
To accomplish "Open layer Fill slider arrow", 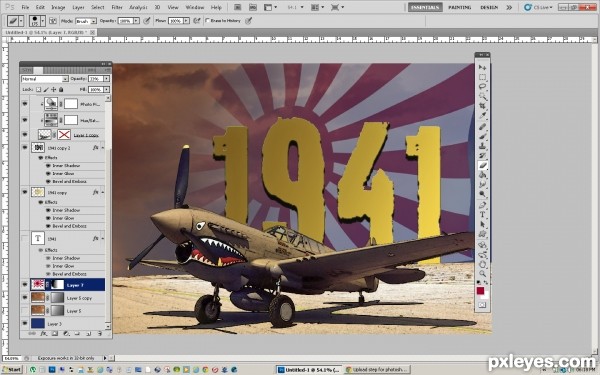I will point(106,90).
